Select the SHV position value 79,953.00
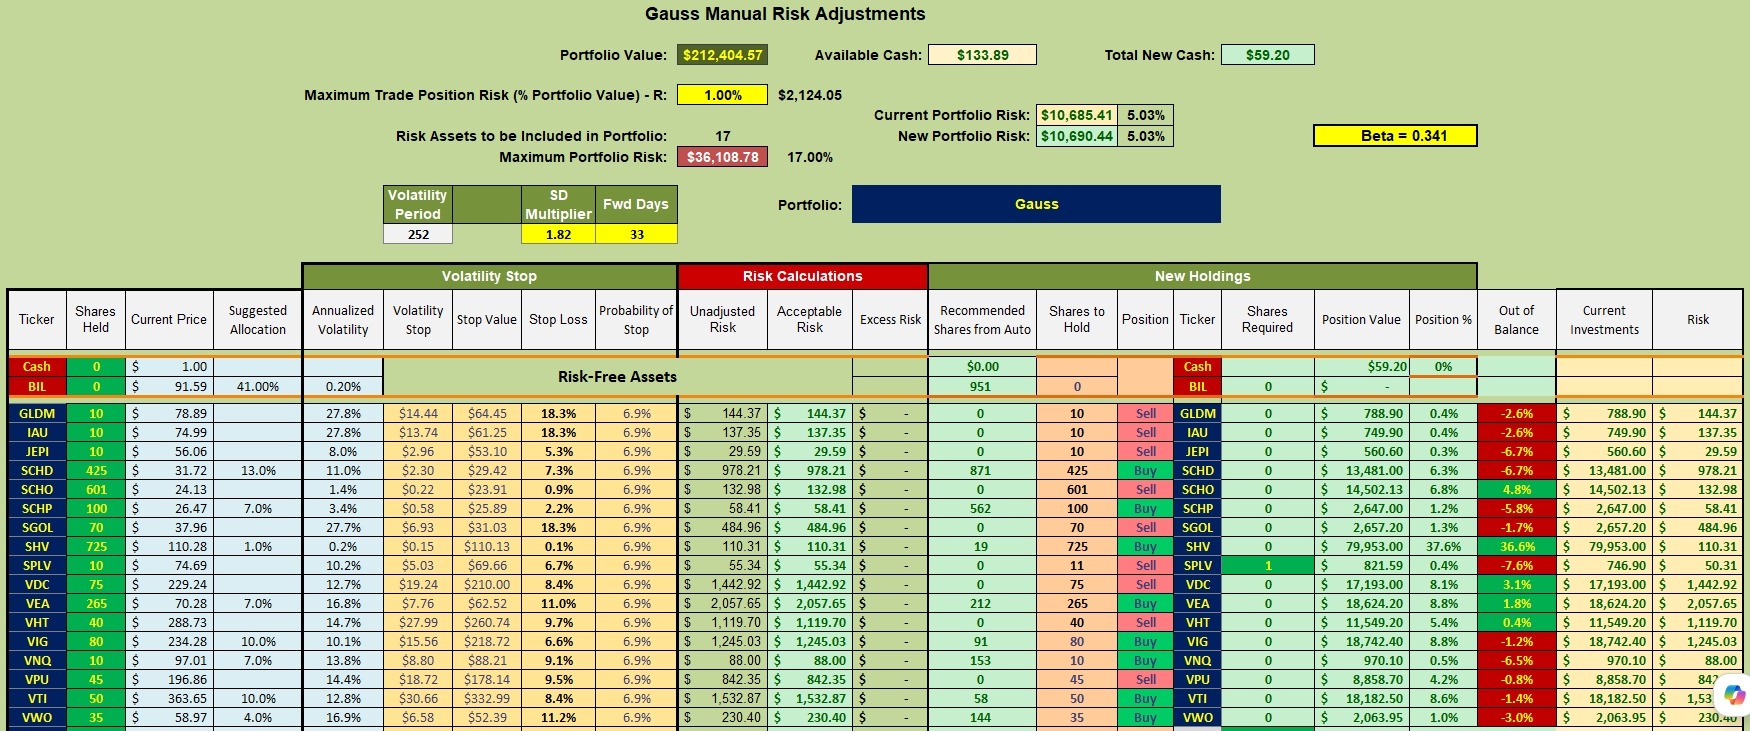 pos(1362,546)
